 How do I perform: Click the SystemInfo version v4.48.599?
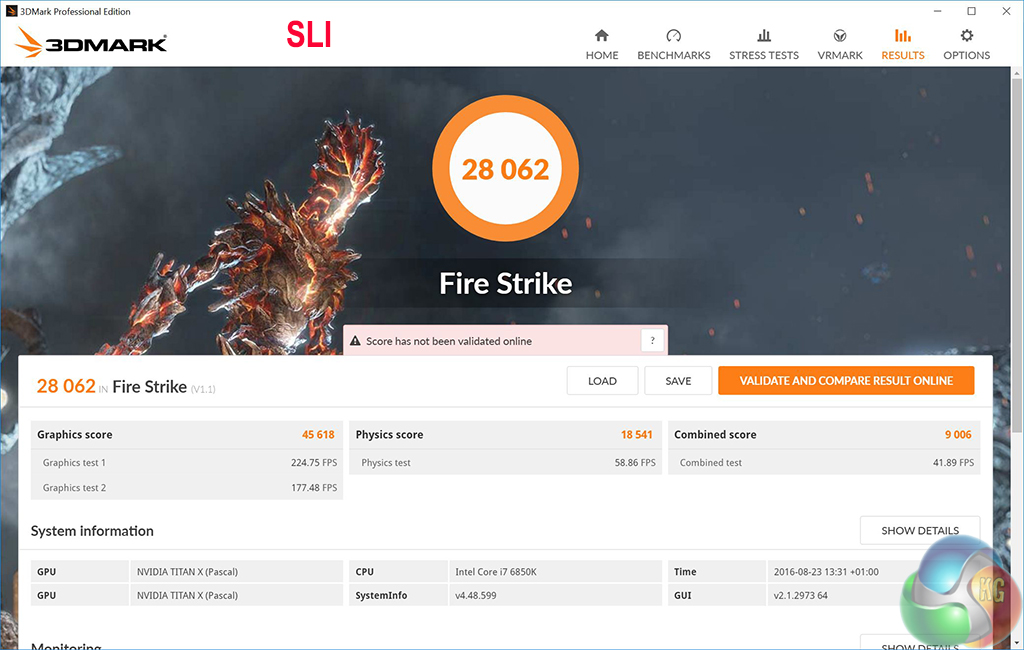point(475,595)
